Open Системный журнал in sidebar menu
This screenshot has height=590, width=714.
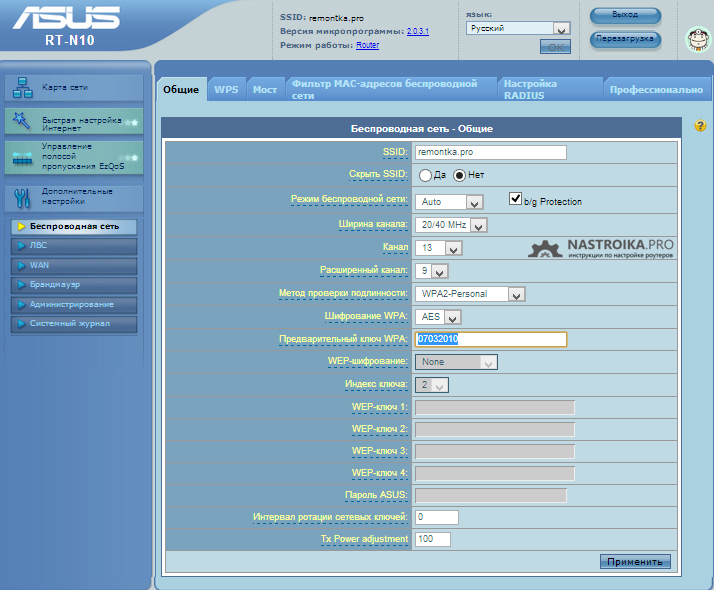click(x=74, y=324)
